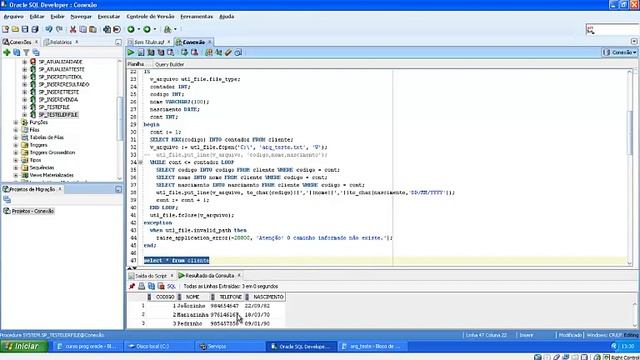Switch to Query Builder tab

169,64
